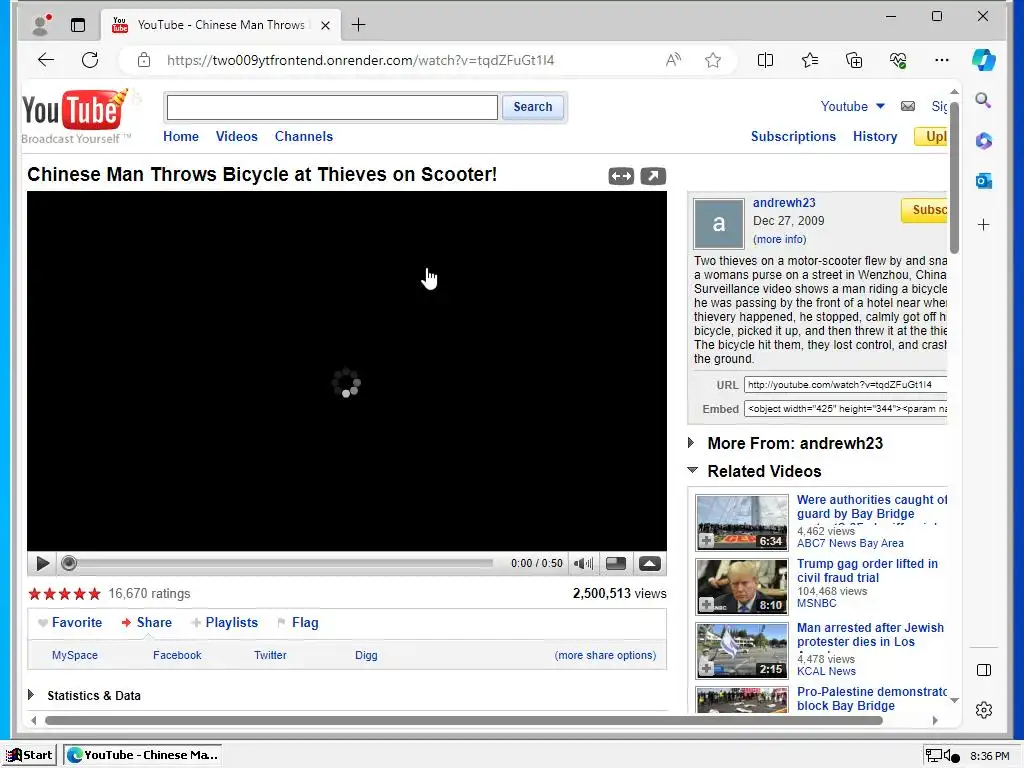This screenshot has width=1024, height=768.
Task: Select the Share tab under video
Action: click(x=147, y=622)
